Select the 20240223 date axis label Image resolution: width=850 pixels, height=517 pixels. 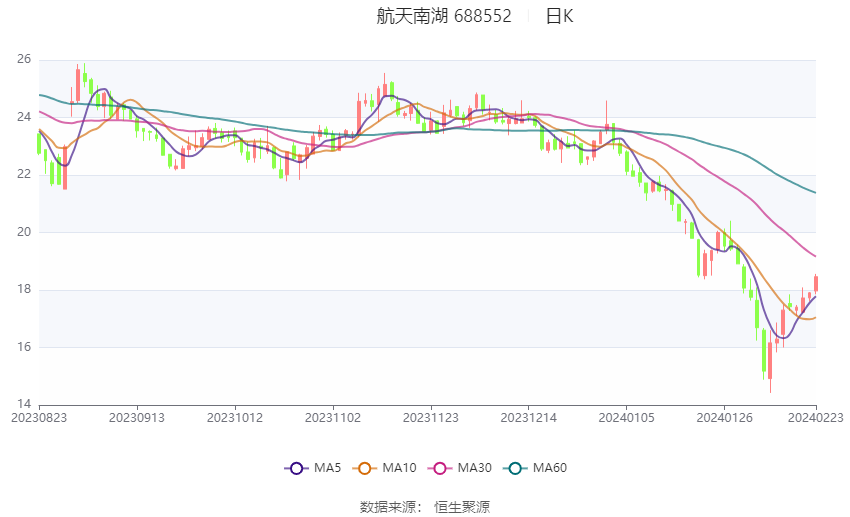(x=815, y=418)
